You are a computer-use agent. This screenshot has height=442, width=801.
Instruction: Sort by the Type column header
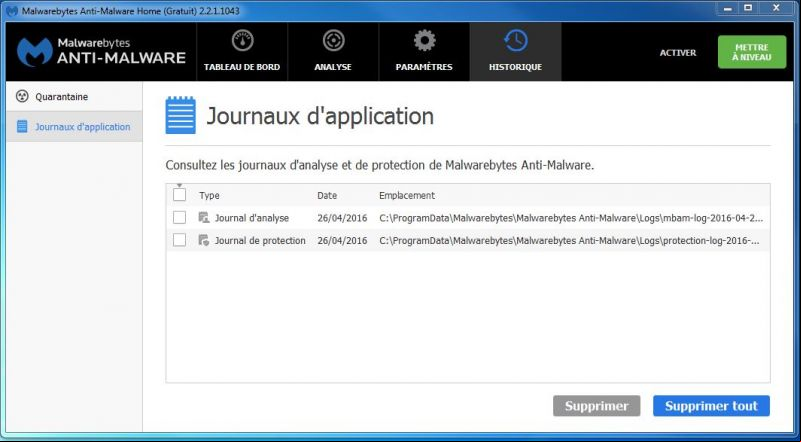[x=209, y=195]
